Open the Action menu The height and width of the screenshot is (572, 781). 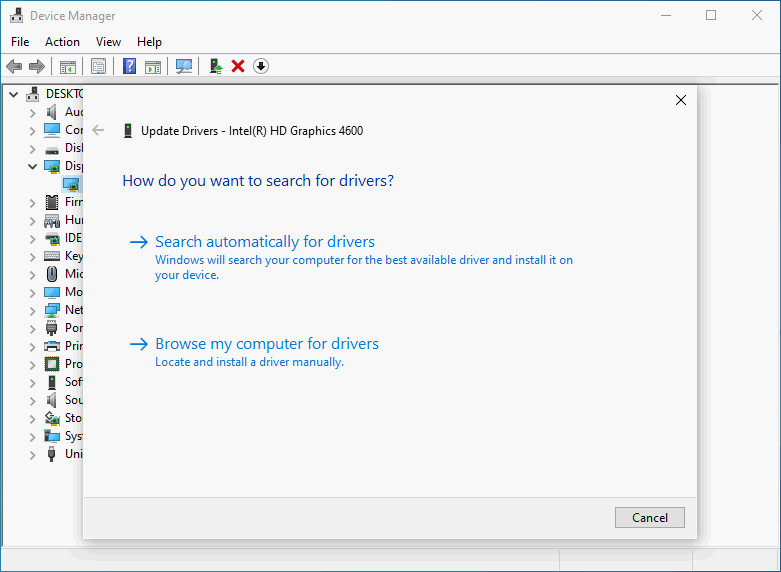(x=62, y=42)
